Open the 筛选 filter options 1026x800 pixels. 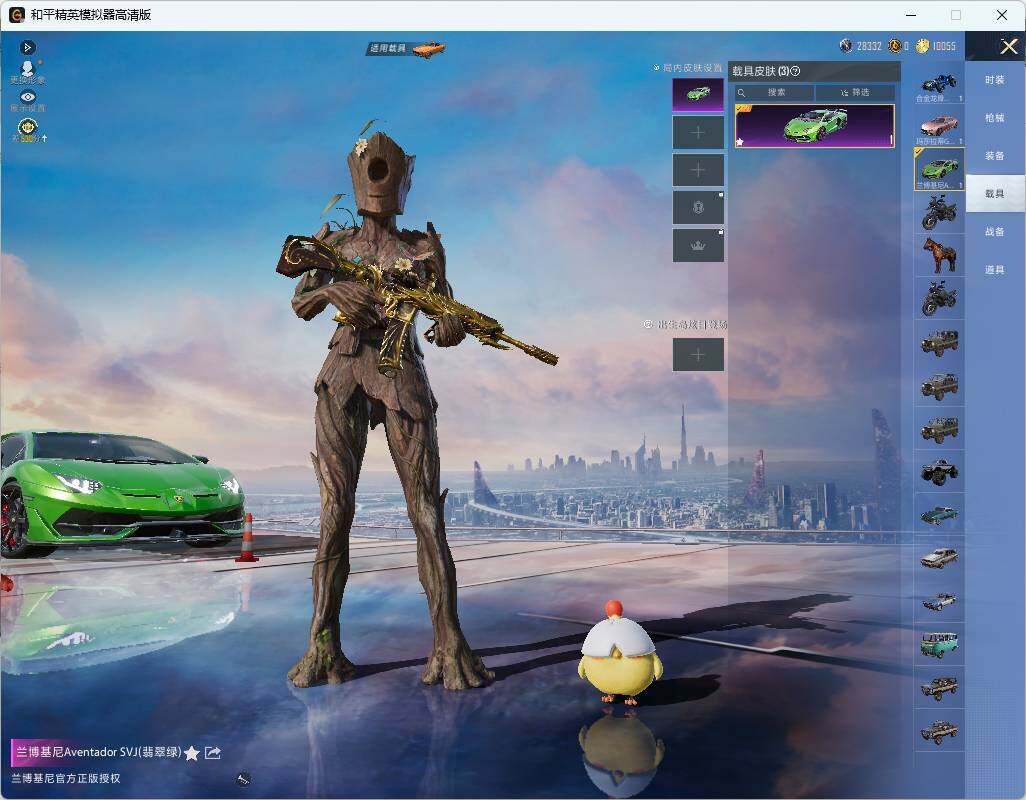coord(855,93)
